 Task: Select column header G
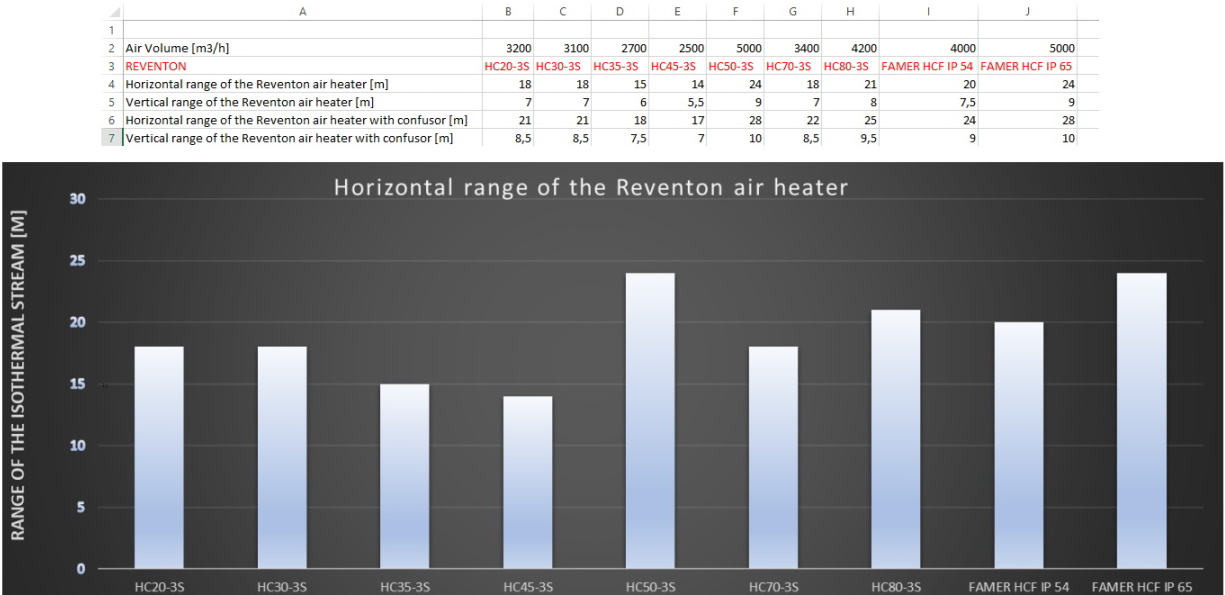click(792, 11)
